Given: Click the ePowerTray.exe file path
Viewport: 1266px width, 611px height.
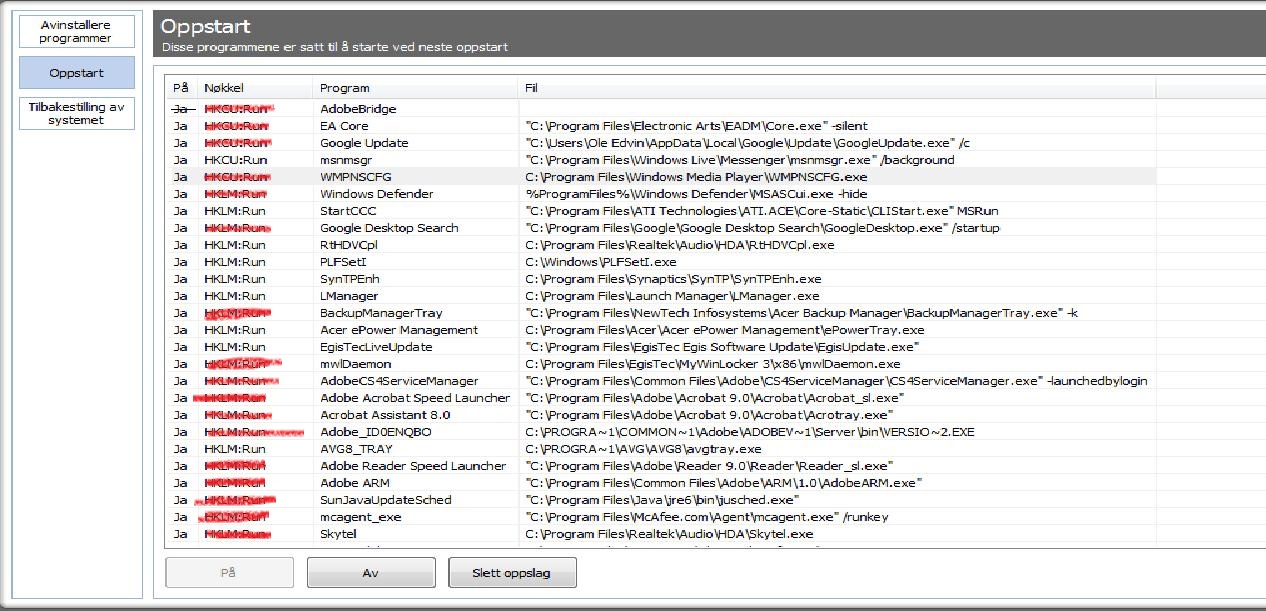Looking at the screenshot, I should pos(724,330).
